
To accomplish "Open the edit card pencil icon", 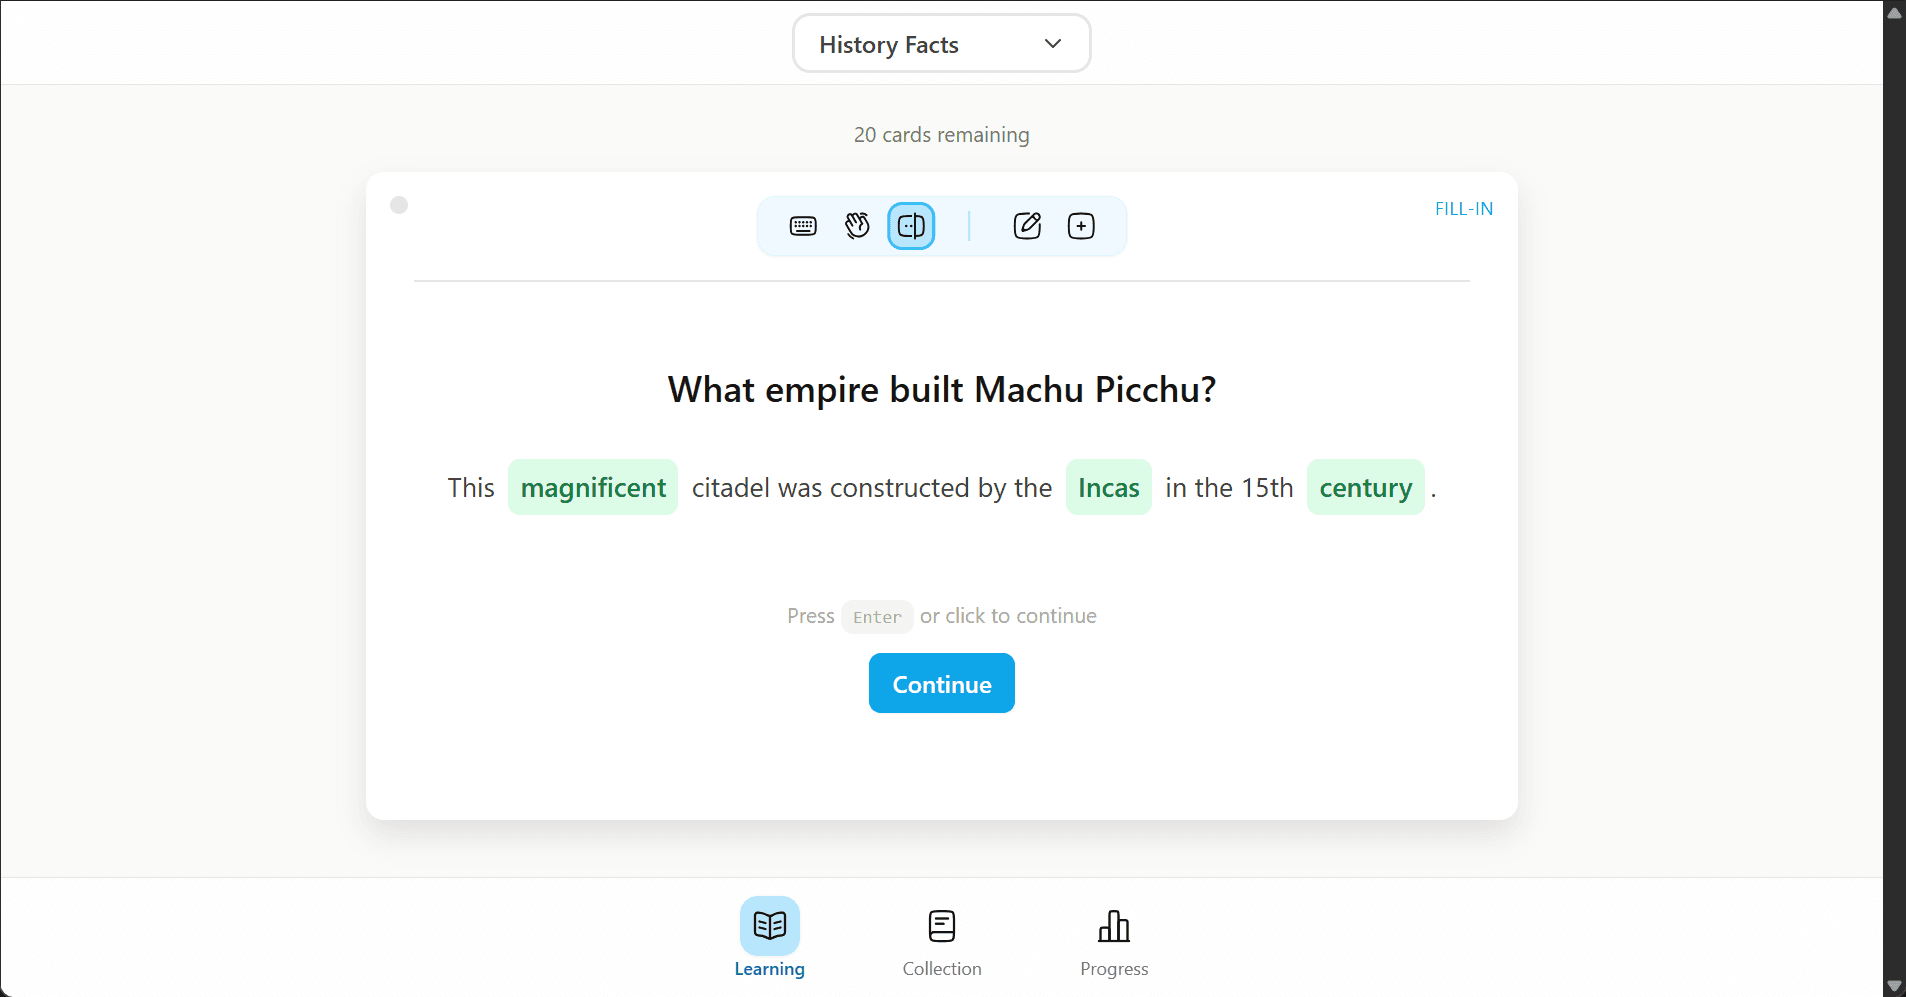I will pyautogui.click(x=1027, y=226).
